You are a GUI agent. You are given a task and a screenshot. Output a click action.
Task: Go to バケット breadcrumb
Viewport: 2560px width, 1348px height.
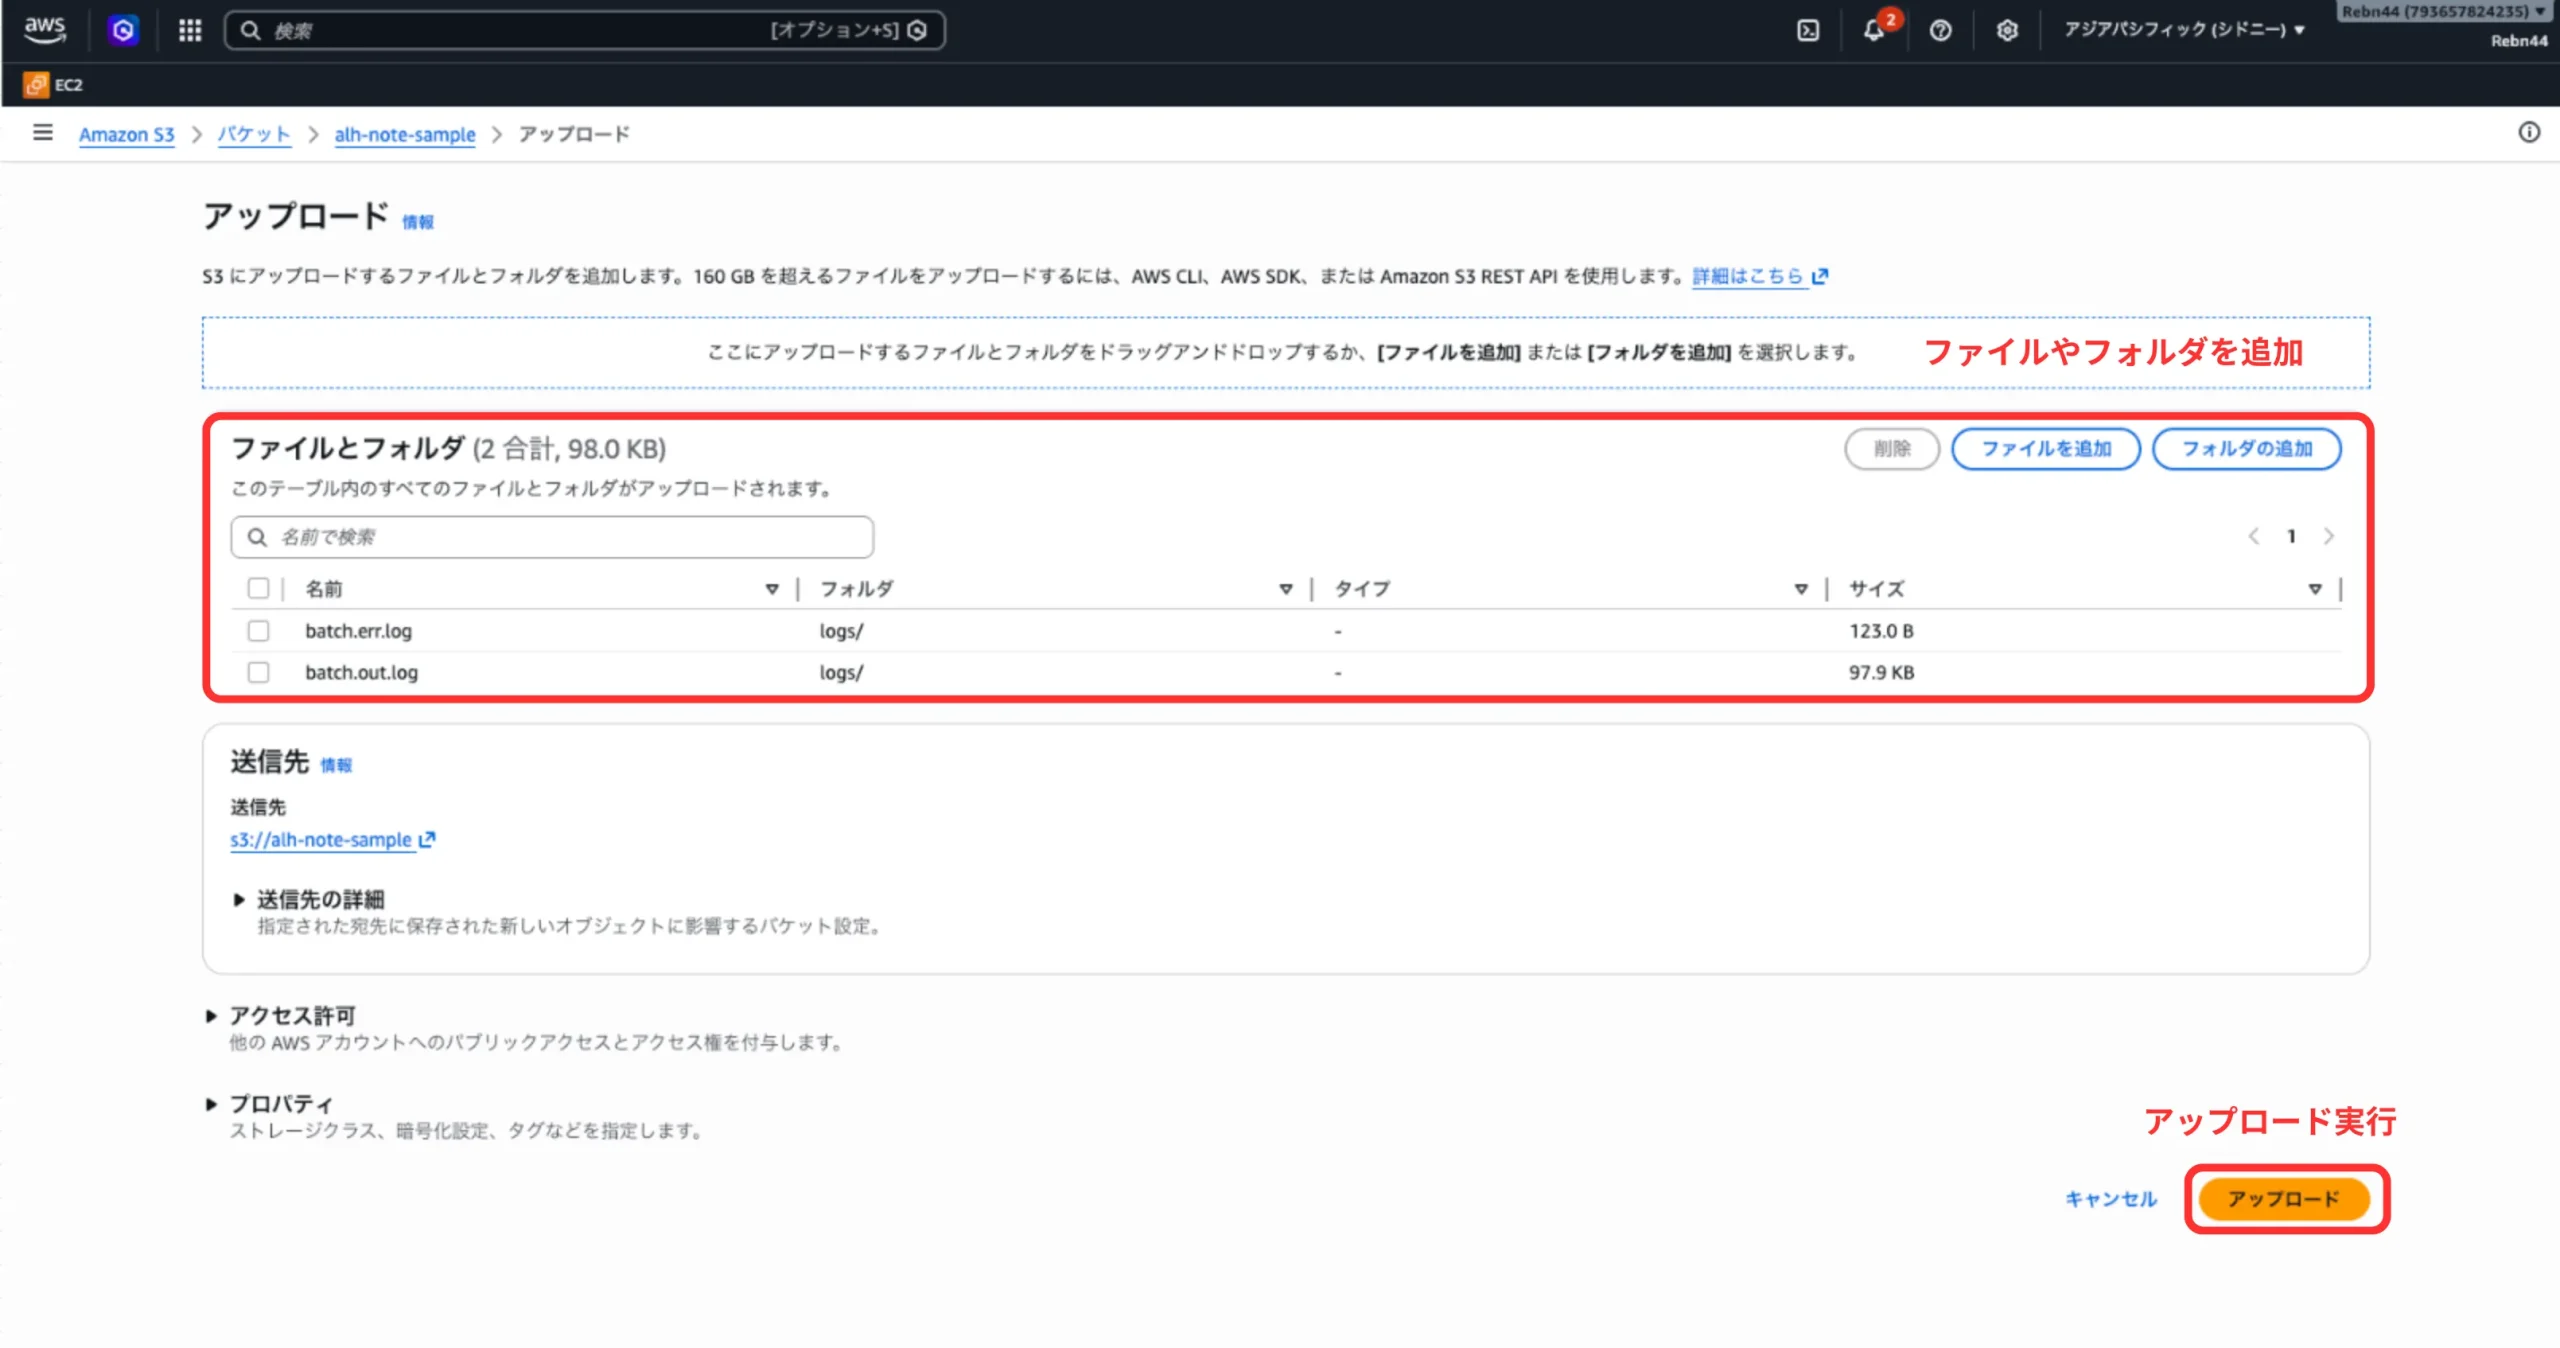[x=254, y=134]
